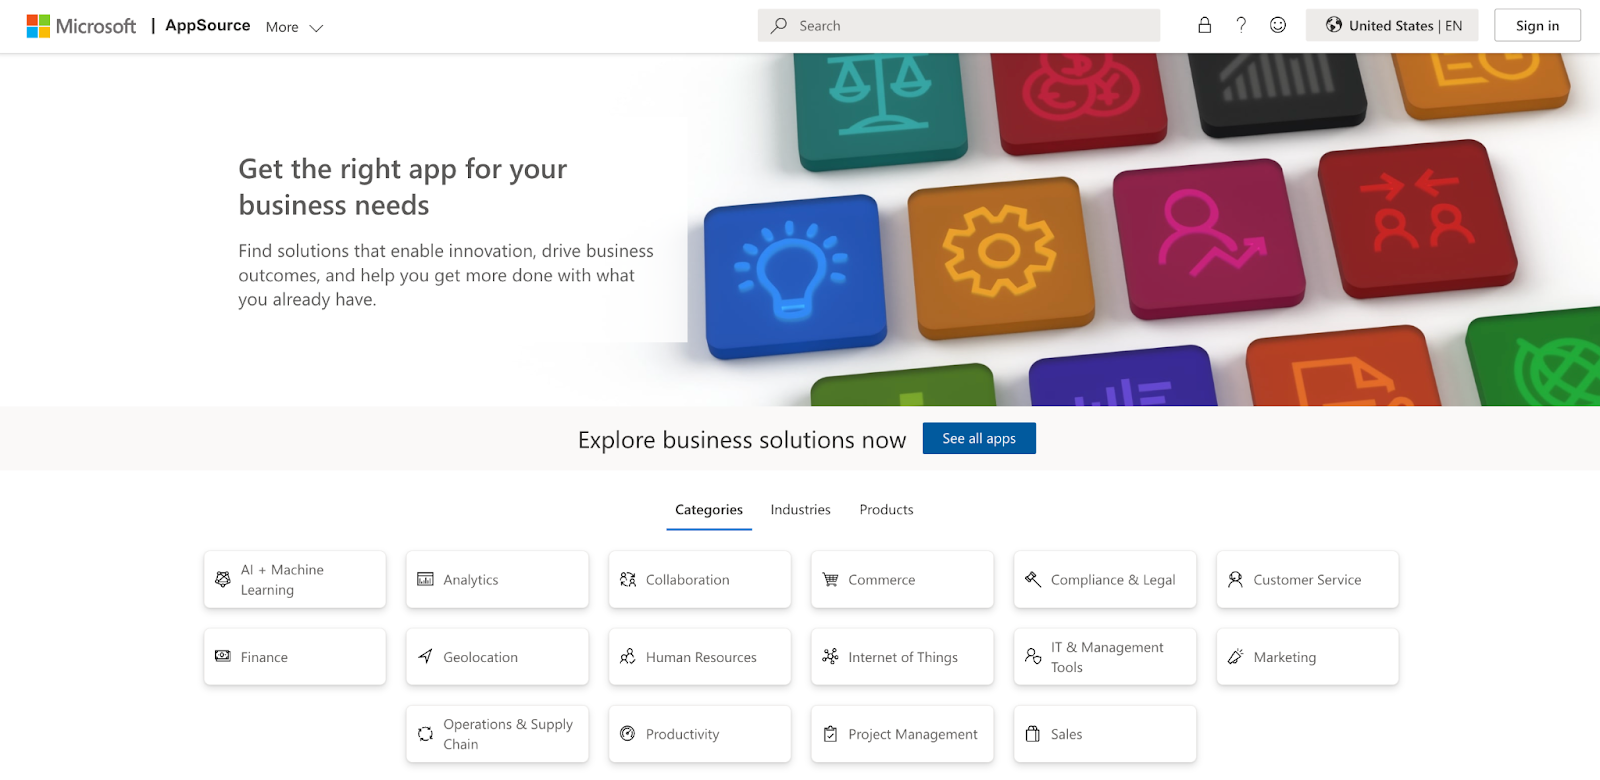Image resolution: width=1600 pixels, height=780 pixels.
Task: Open the Geolocation category text
Action: click(480, 657)
